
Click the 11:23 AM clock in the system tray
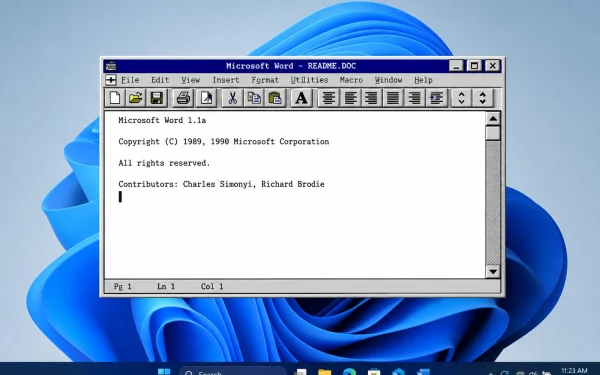pos(574,370)
